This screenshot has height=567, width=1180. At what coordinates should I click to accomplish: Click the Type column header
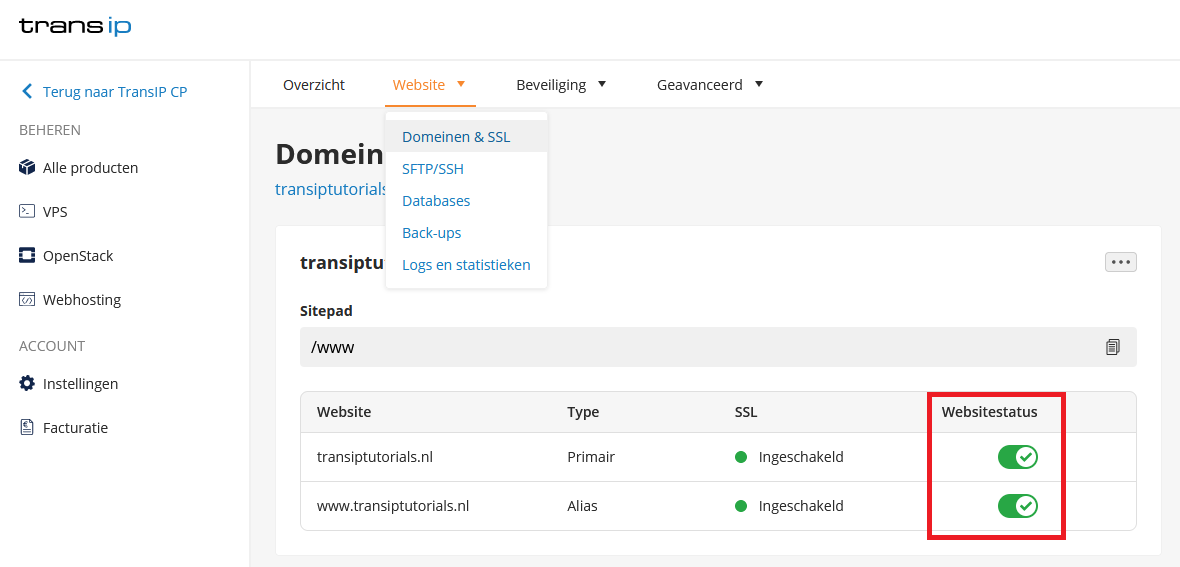pos(583,412)
